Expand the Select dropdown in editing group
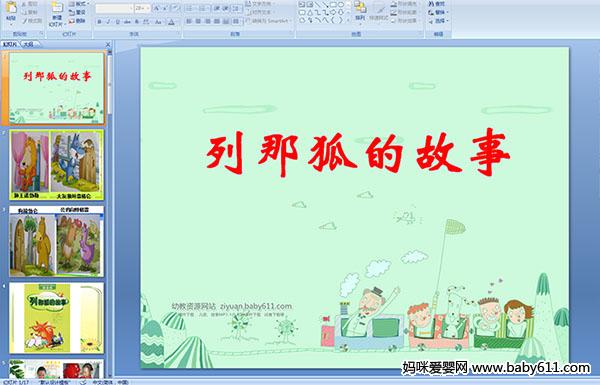Image resolution: width=600 pixels, height=385 pixels. pyautogui.click(x=439, y=21)
